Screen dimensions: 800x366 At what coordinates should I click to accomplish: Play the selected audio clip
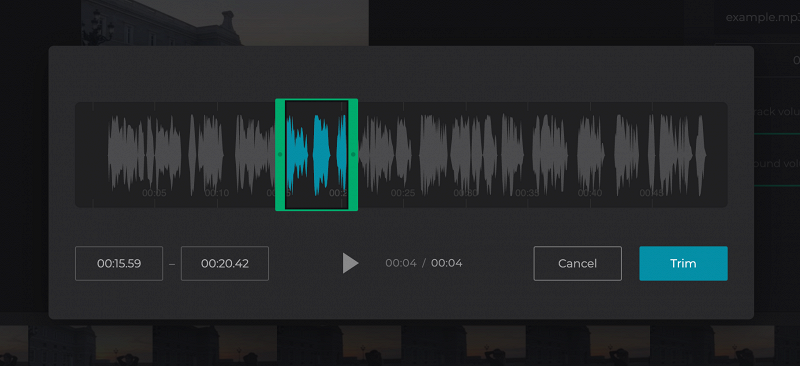350,263
